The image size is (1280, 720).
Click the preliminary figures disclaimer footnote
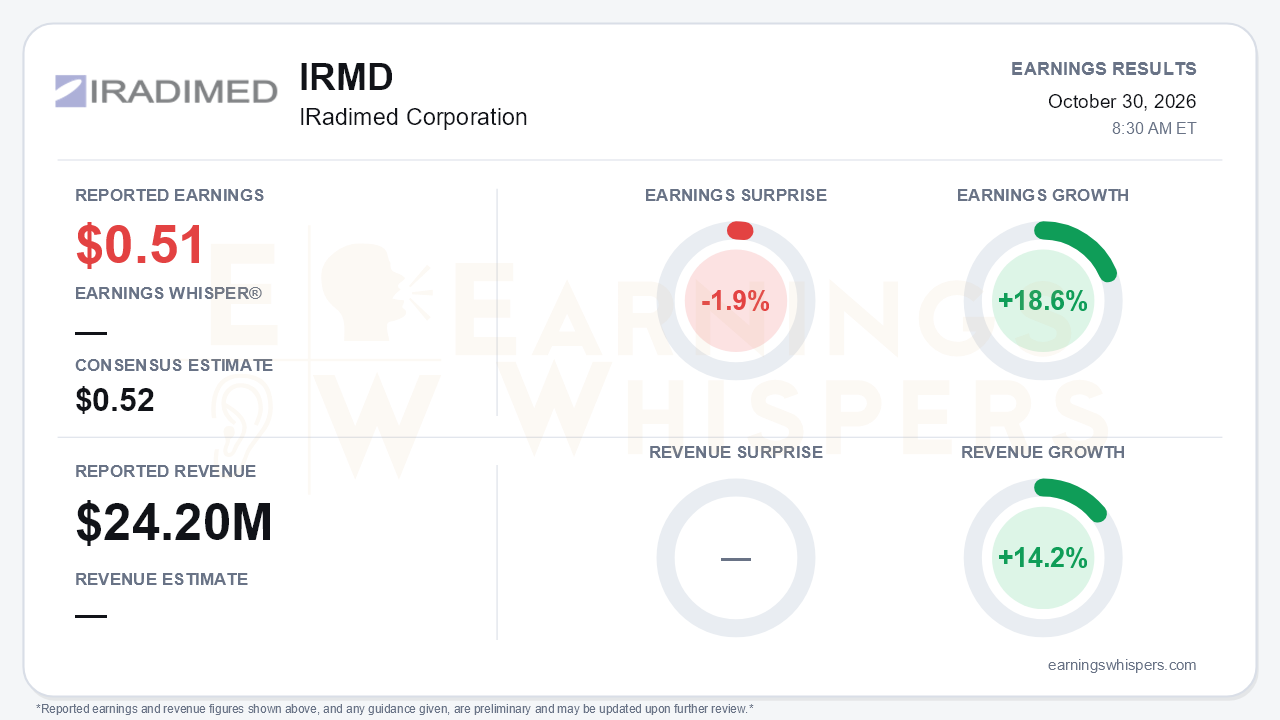(x=395, y=709)
